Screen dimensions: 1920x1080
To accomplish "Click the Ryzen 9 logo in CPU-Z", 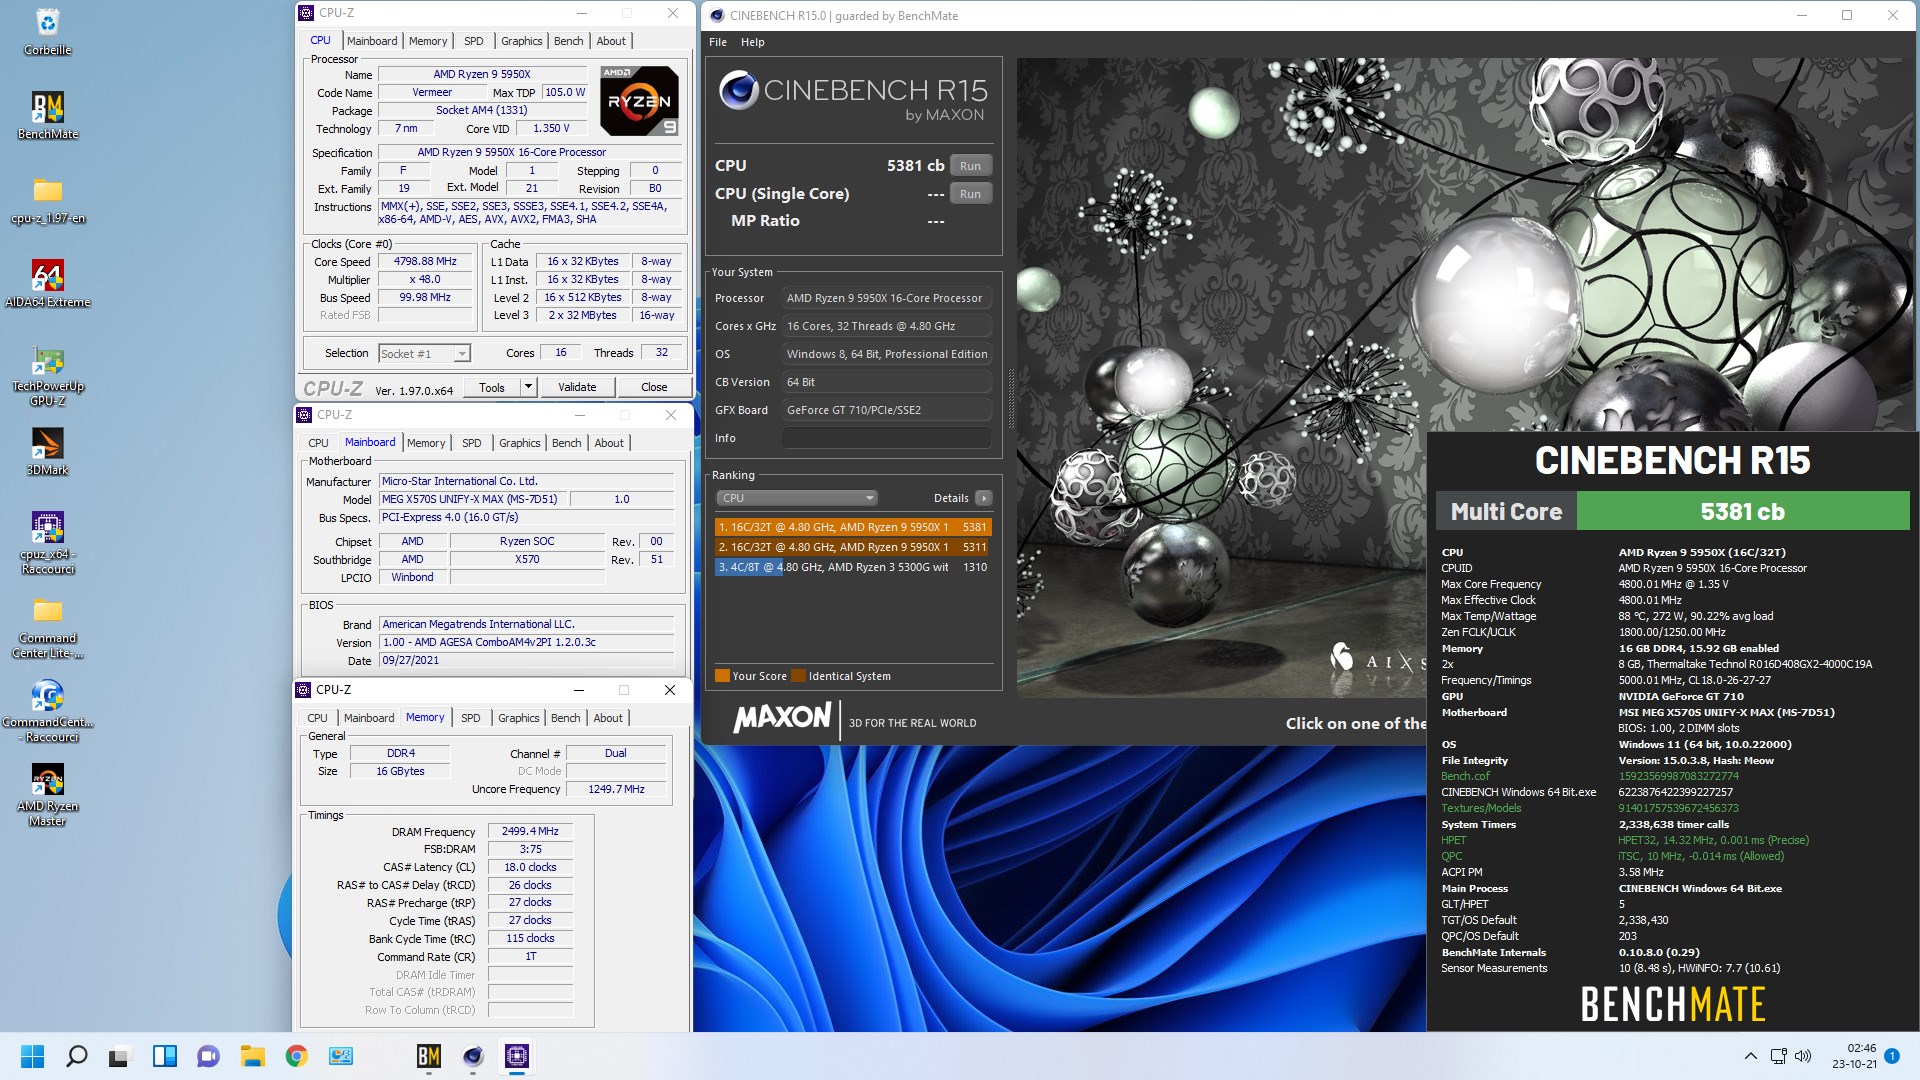I will [639, 101].
